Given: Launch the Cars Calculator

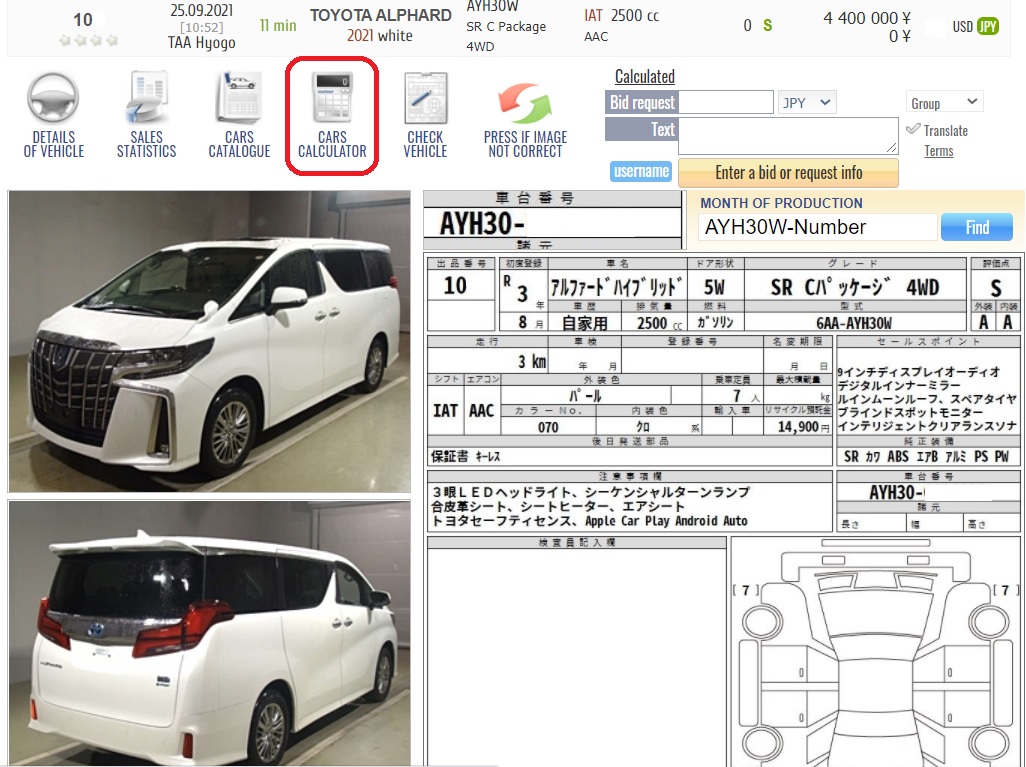Looking at the screenshot, I should point(332,116).
